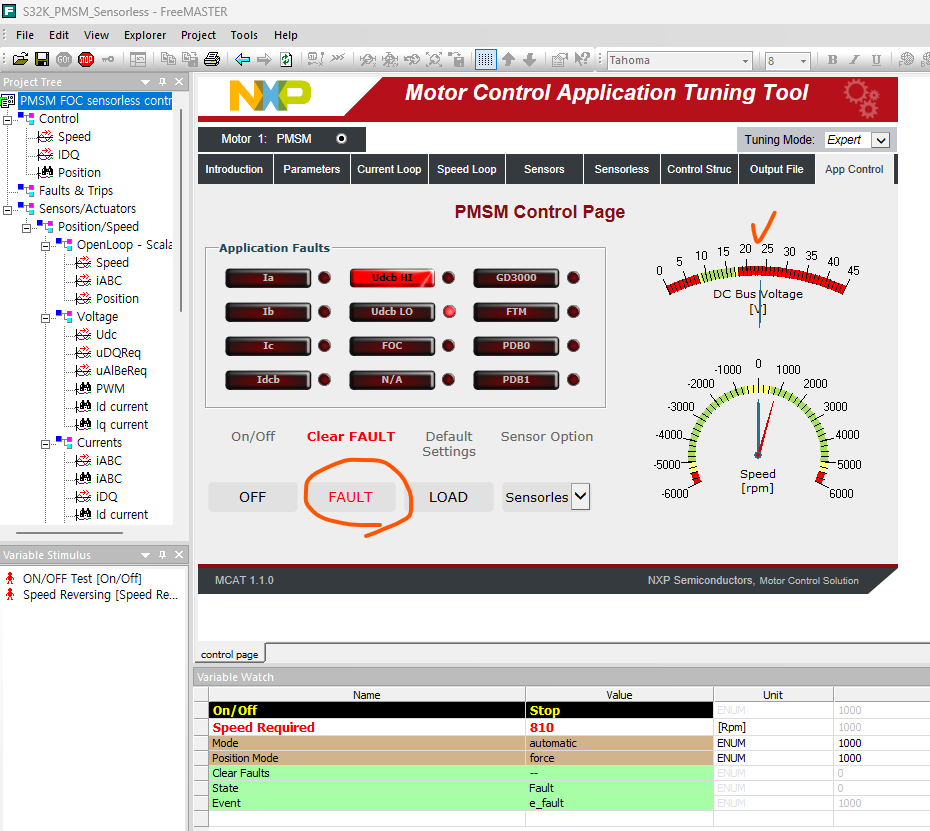
Task: Collapse the Voltage tree node
Action: tap(46, 318)
